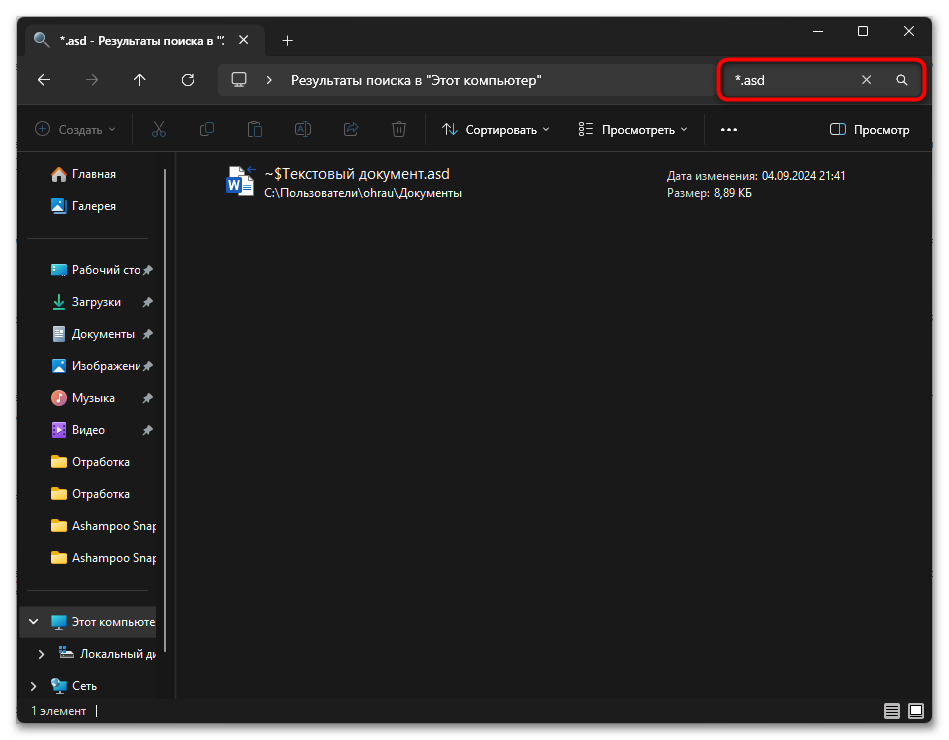Add a new tab with plus button

coord(287,41)
